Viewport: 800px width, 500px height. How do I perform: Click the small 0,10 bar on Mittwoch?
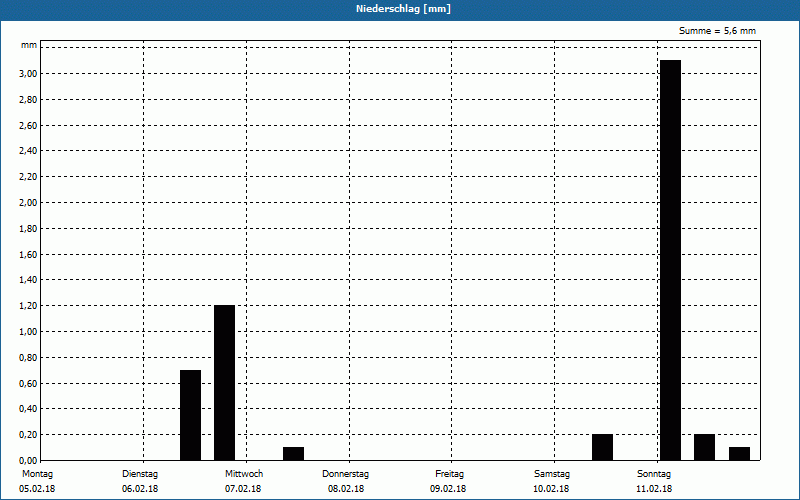pyautogui.click(x=293, y=454)
